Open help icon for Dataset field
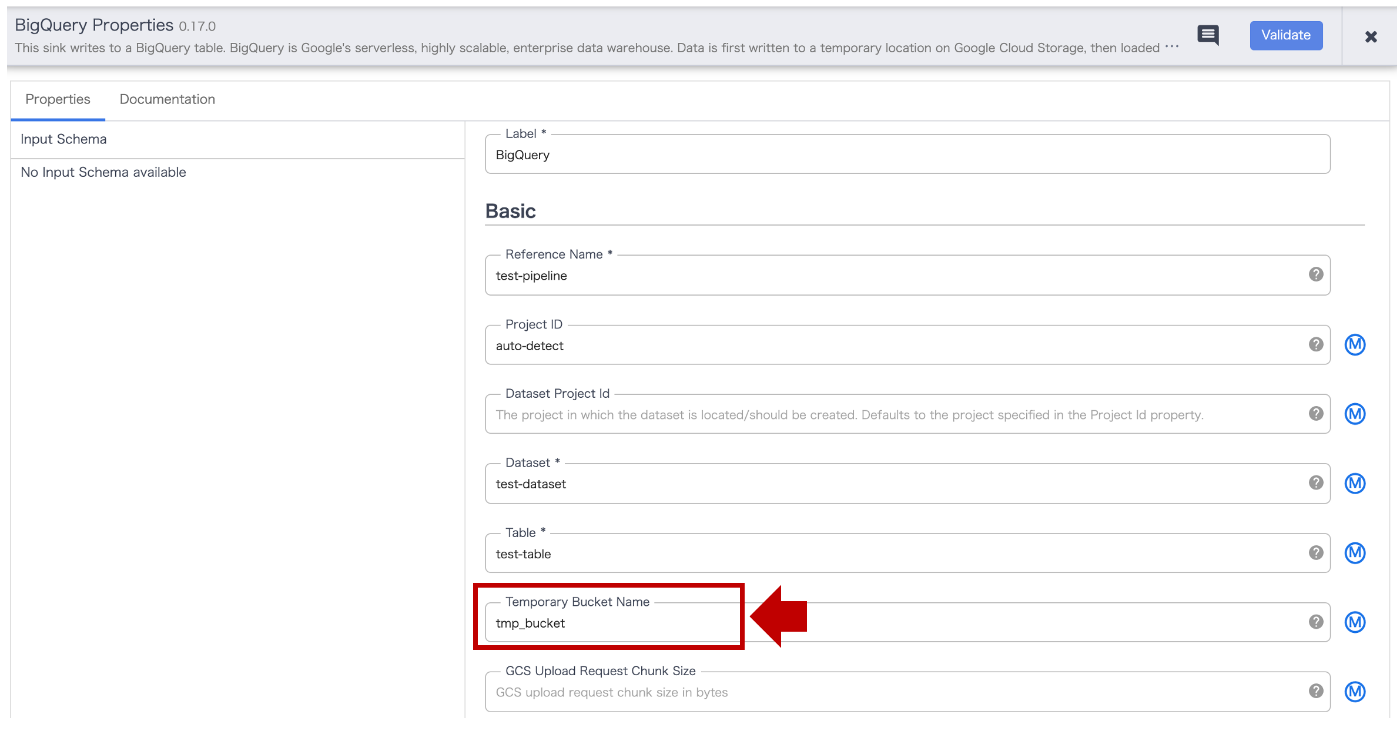Image resolution: width=1400 pixels, height=731 pixels. click(x=1316, y=483)
